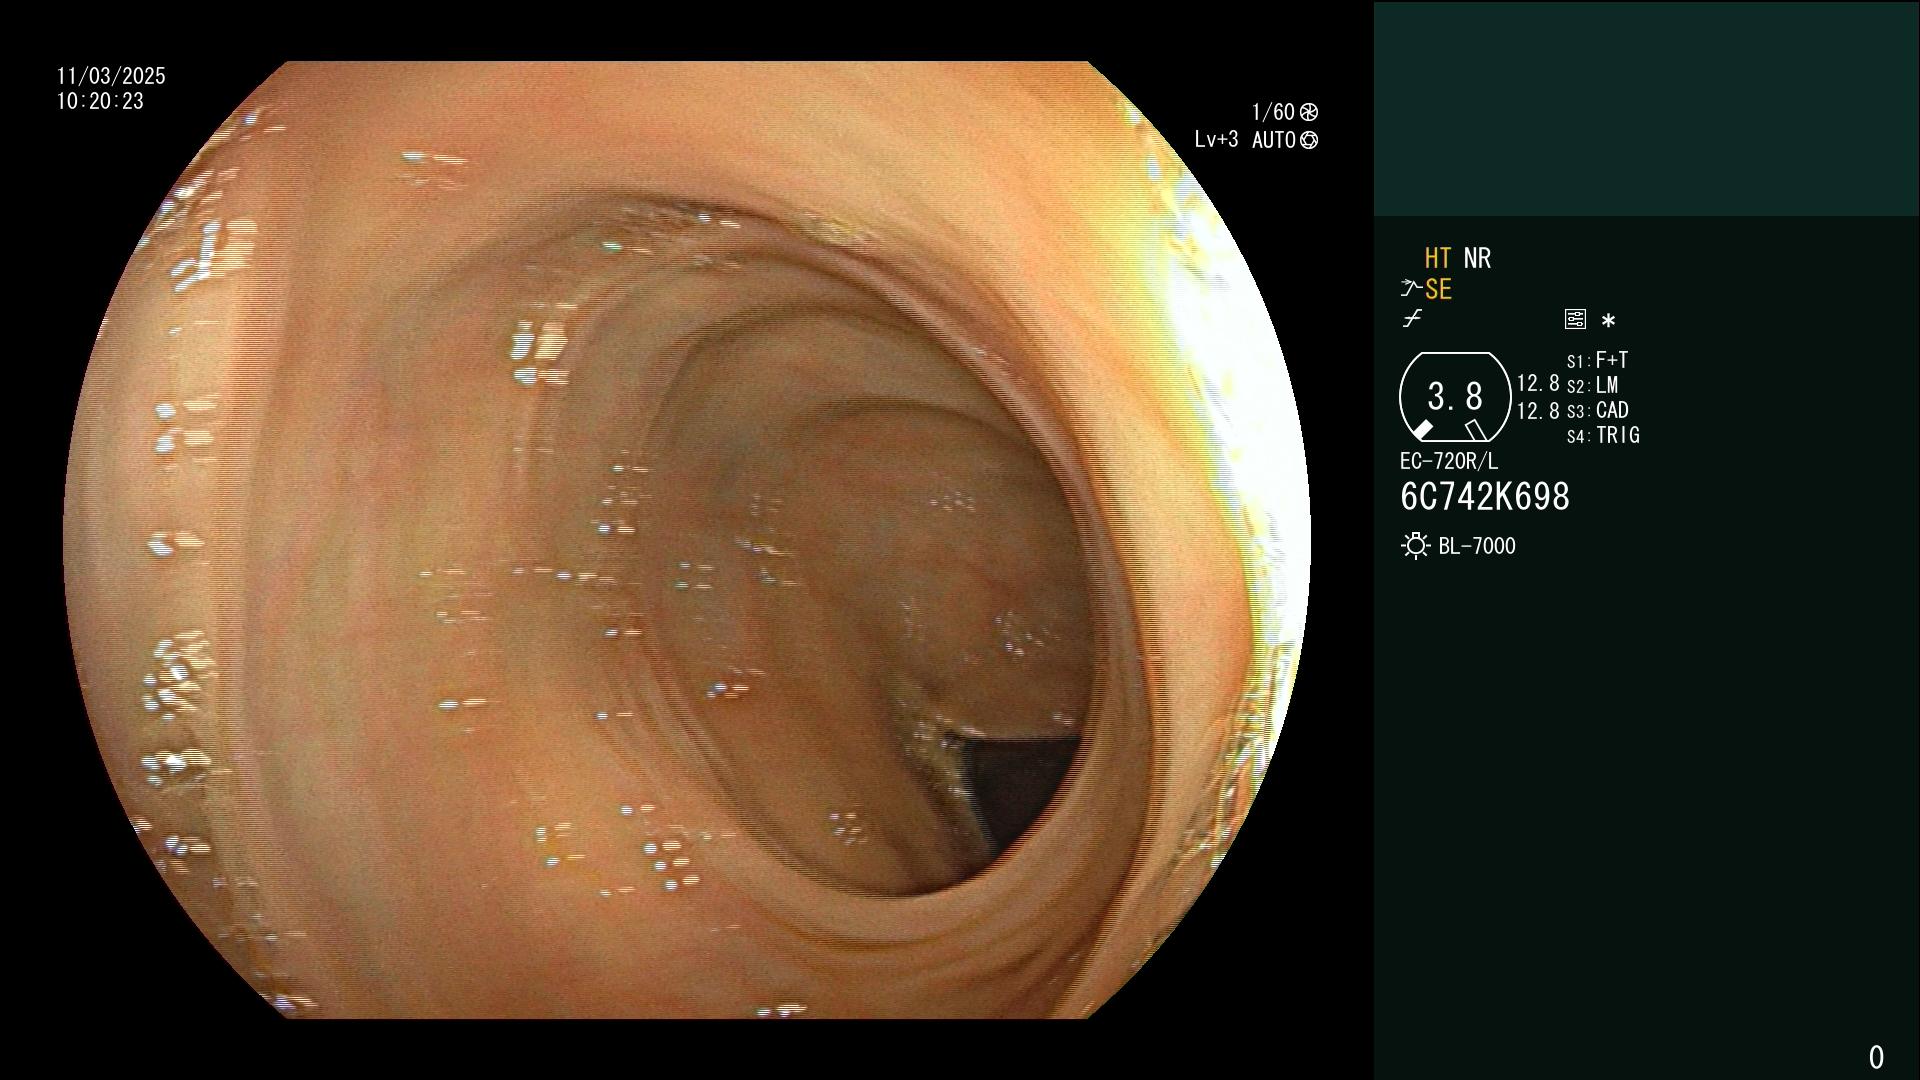Open the settings sliders icon

point(1575,319)
